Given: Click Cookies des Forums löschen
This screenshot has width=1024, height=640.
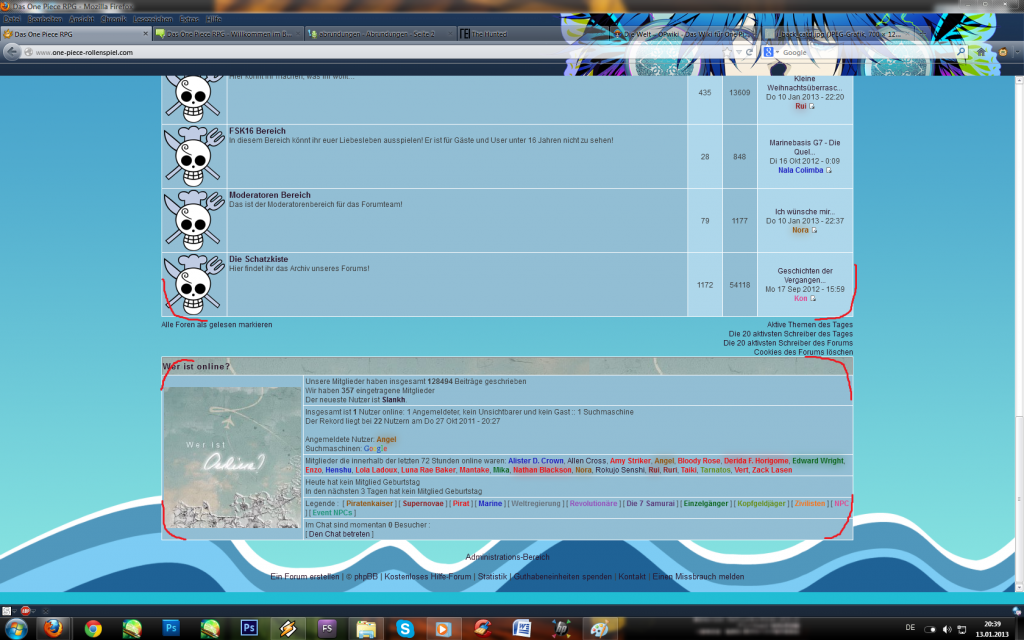Looking at the screenshot, I should (x=803, y=352).
